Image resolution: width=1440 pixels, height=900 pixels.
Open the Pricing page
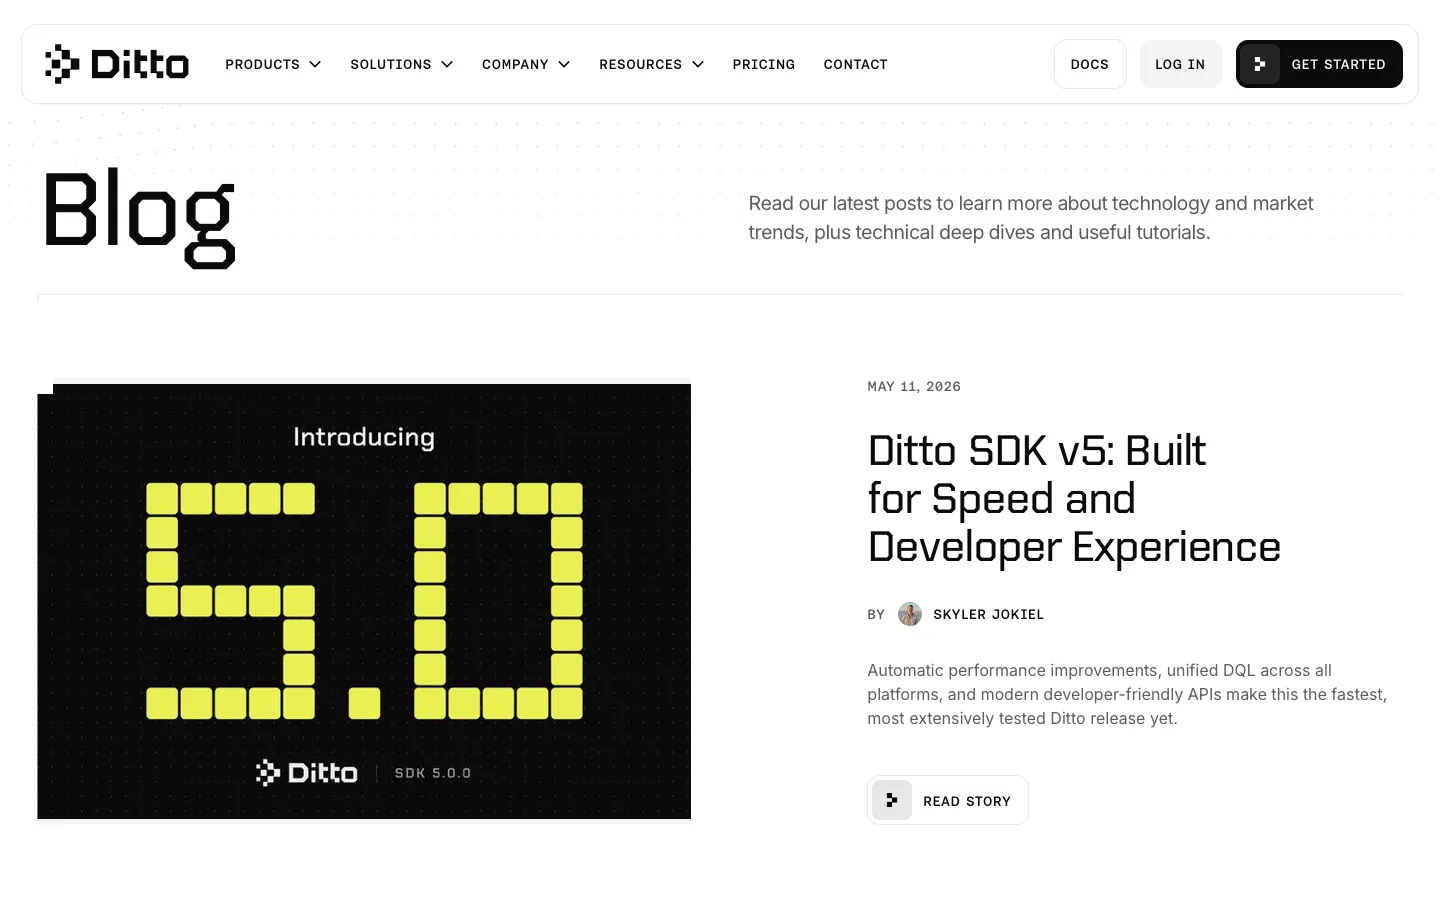point(764,64)
